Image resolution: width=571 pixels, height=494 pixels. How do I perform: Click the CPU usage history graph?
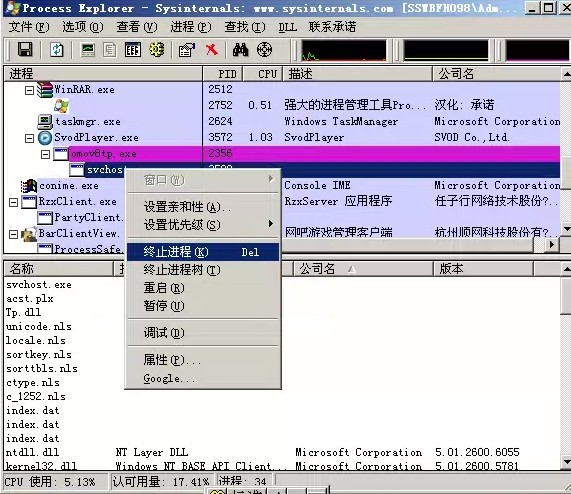tap(343, 50)
